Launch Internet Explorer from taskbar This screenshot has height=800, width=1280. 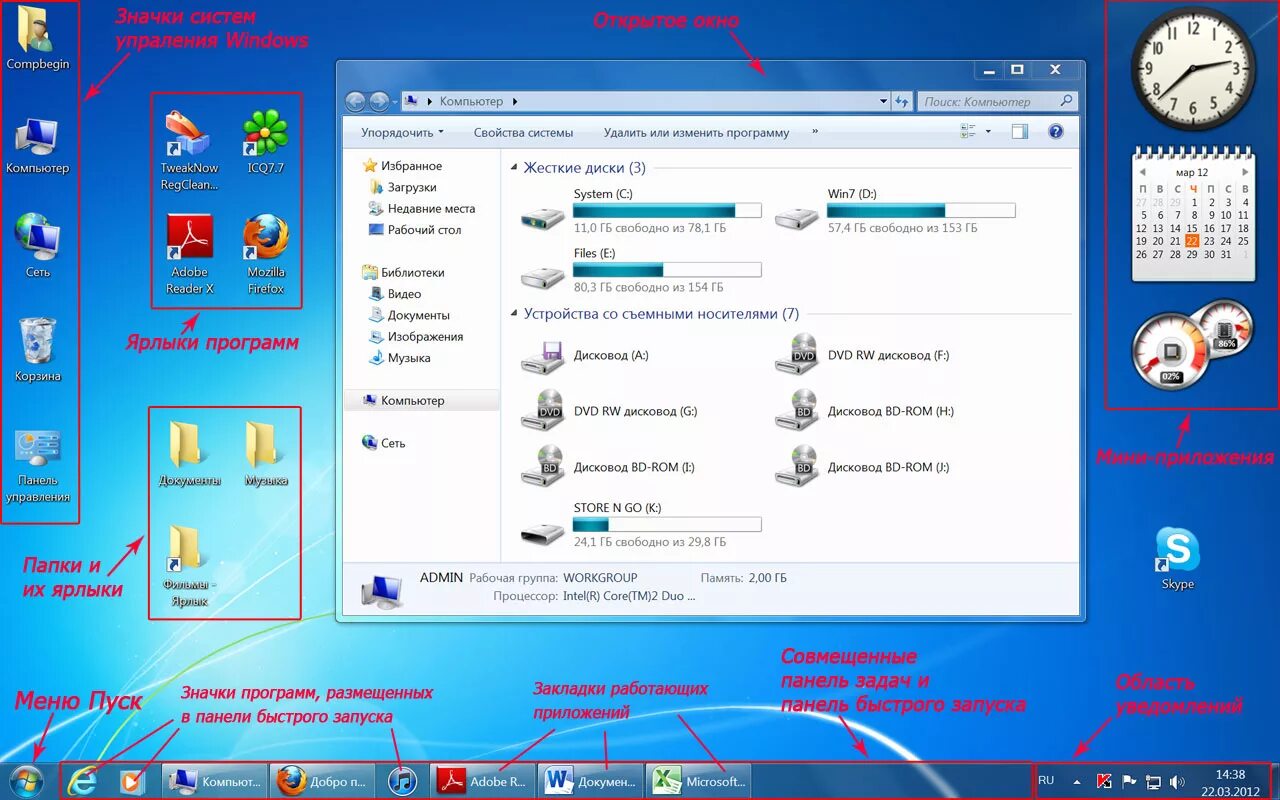pyautogui.click(x=82, y=781)
